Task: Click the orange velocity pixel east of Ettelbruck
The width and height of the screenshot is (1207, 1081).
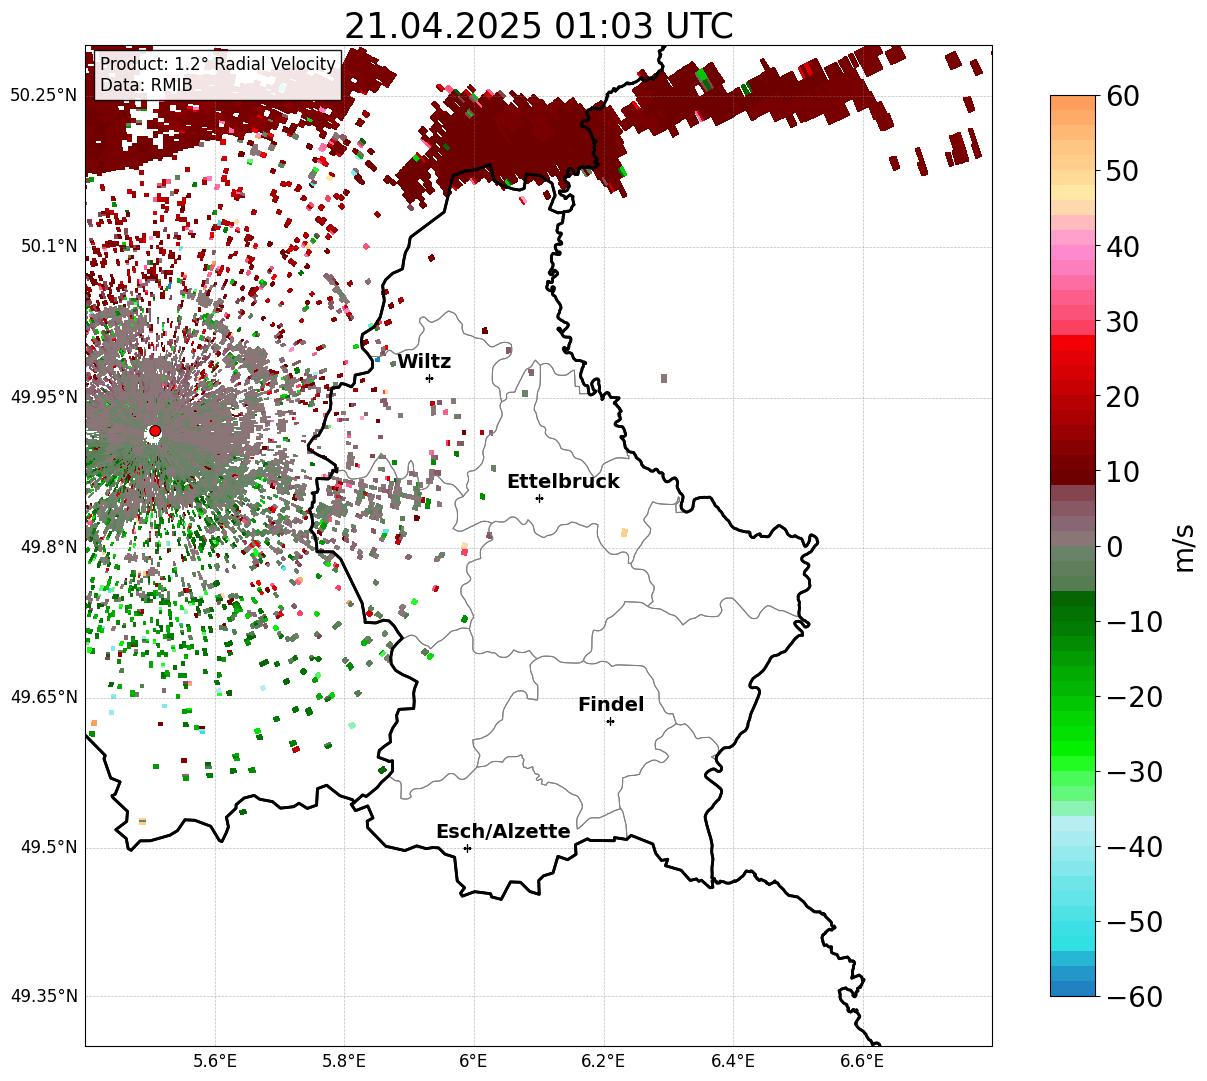Action: click(624, 533)
